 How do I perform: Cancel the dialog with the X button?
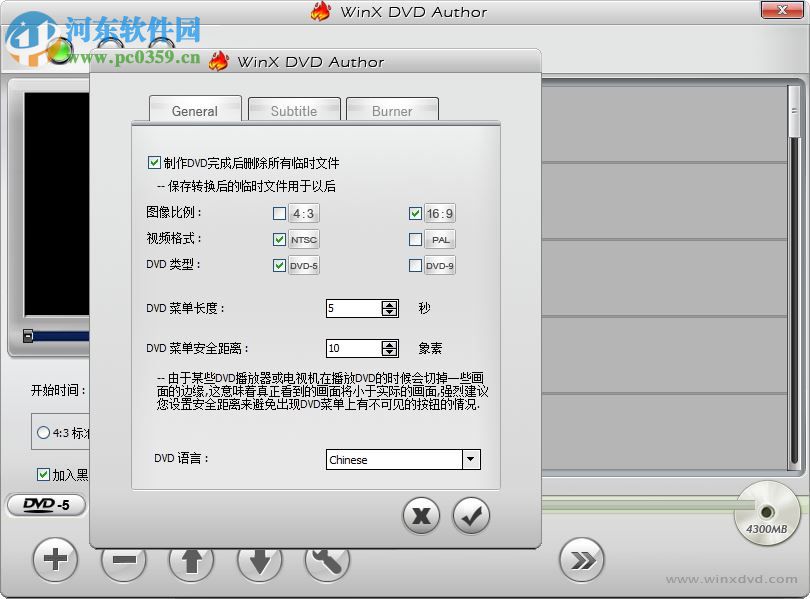coord(420,516)
